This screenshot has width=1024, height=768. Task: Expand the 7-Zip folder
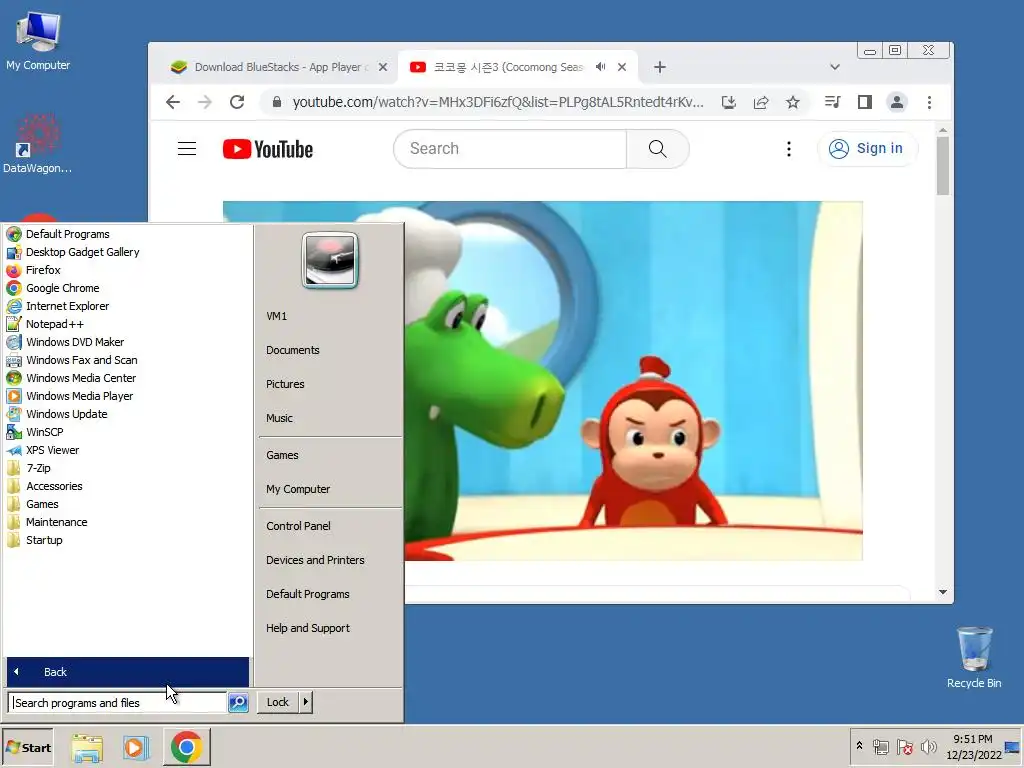click(x=39, y=468)
